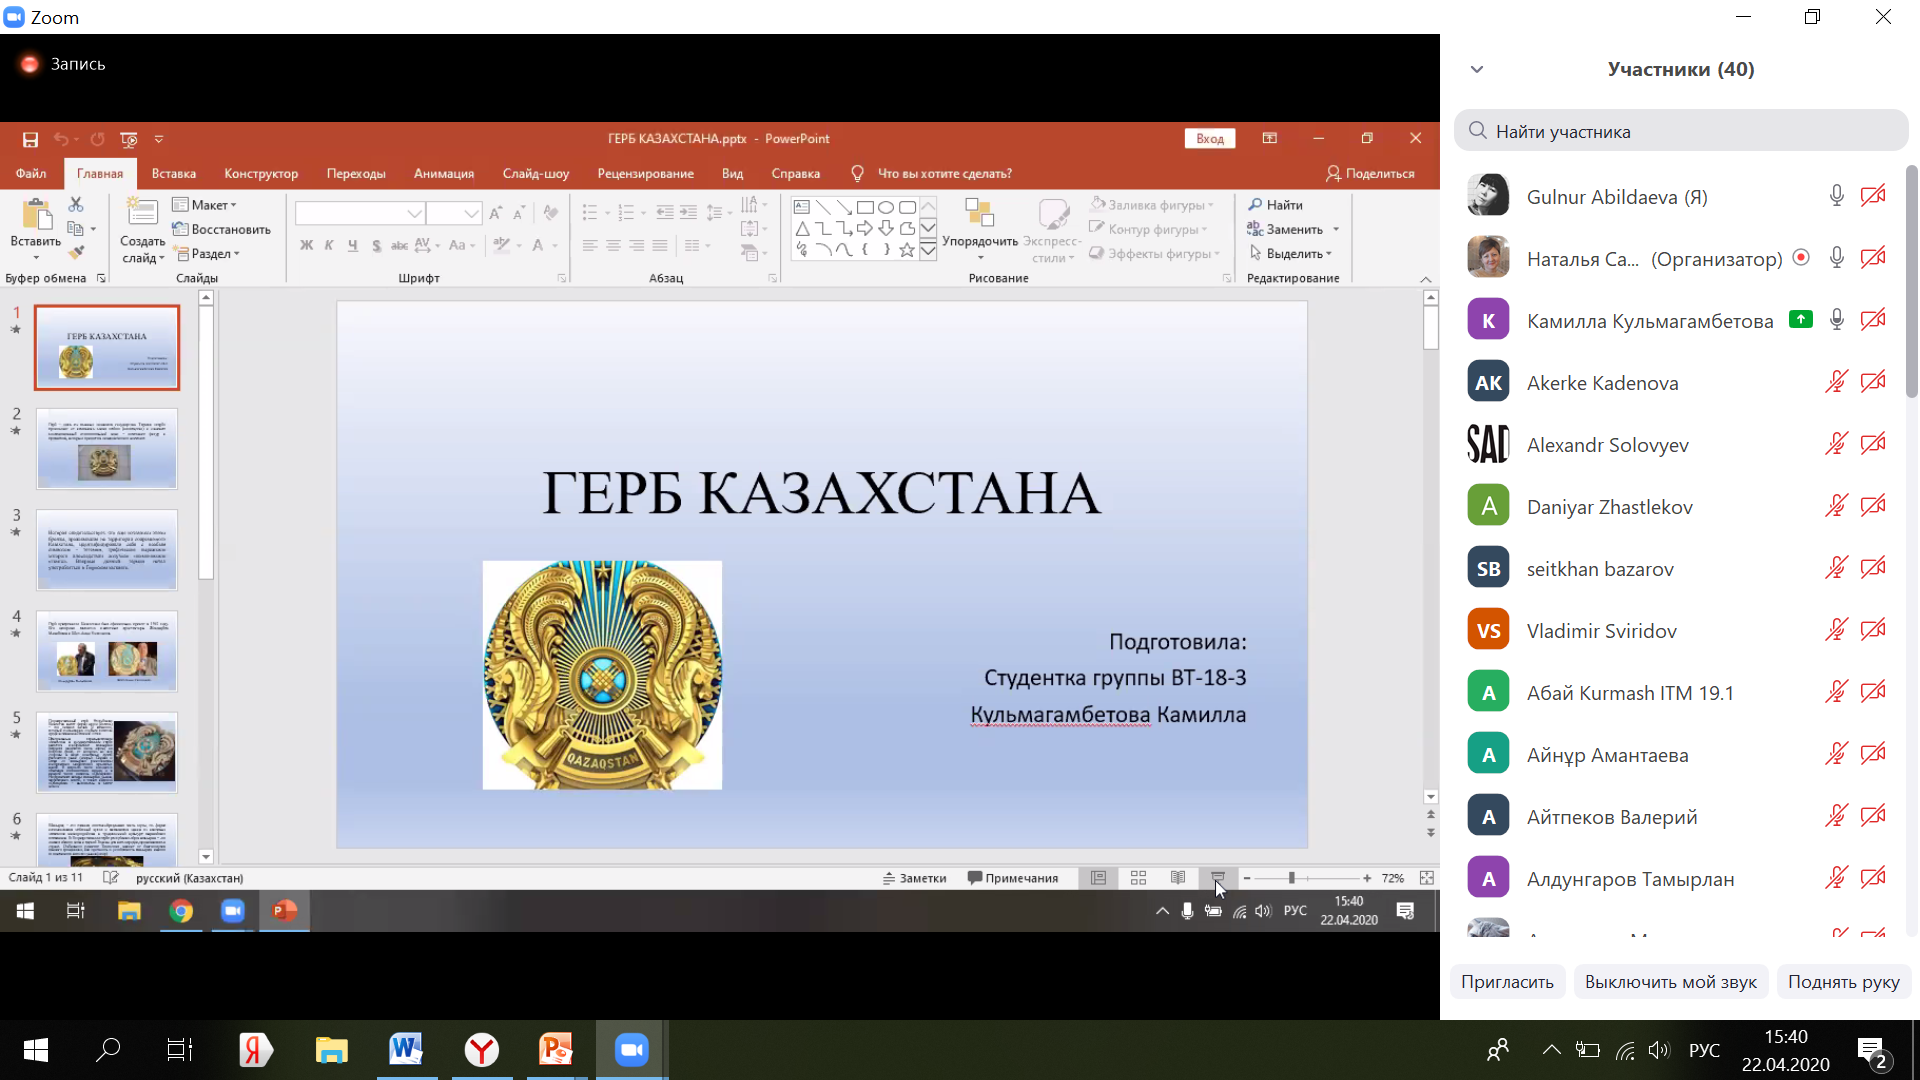Collapse the PowerPoint ribbon chevron

coord(1426,279)
